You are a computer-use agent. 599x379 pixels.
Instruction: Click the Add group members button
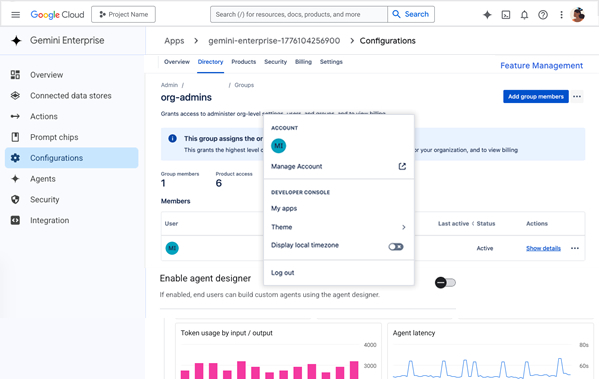pyautogui.click(x=536, y=97)
